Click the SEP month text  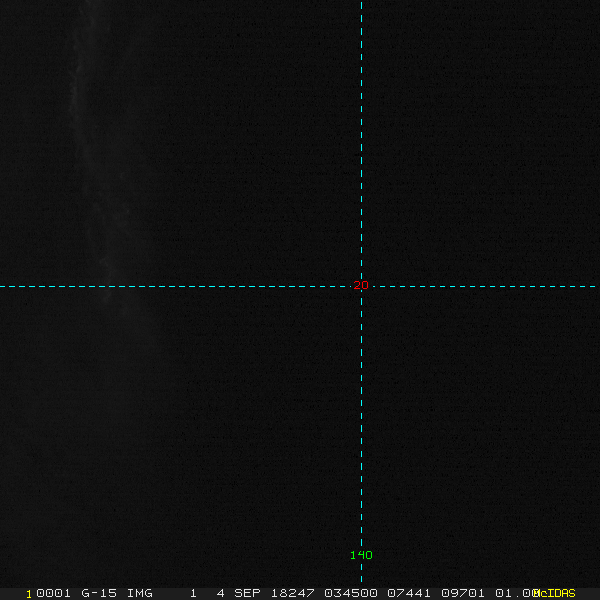247,593
